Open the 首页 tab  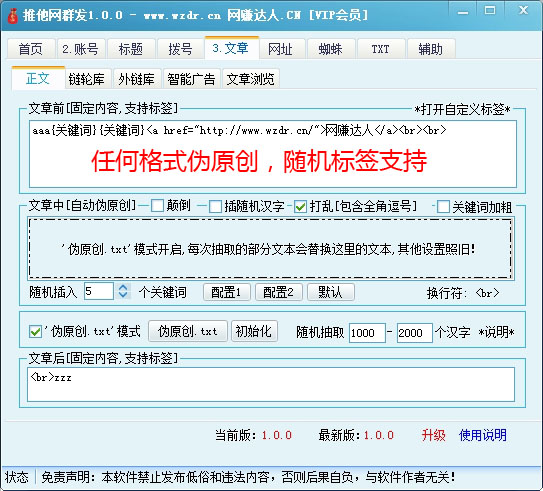point(31,49)
